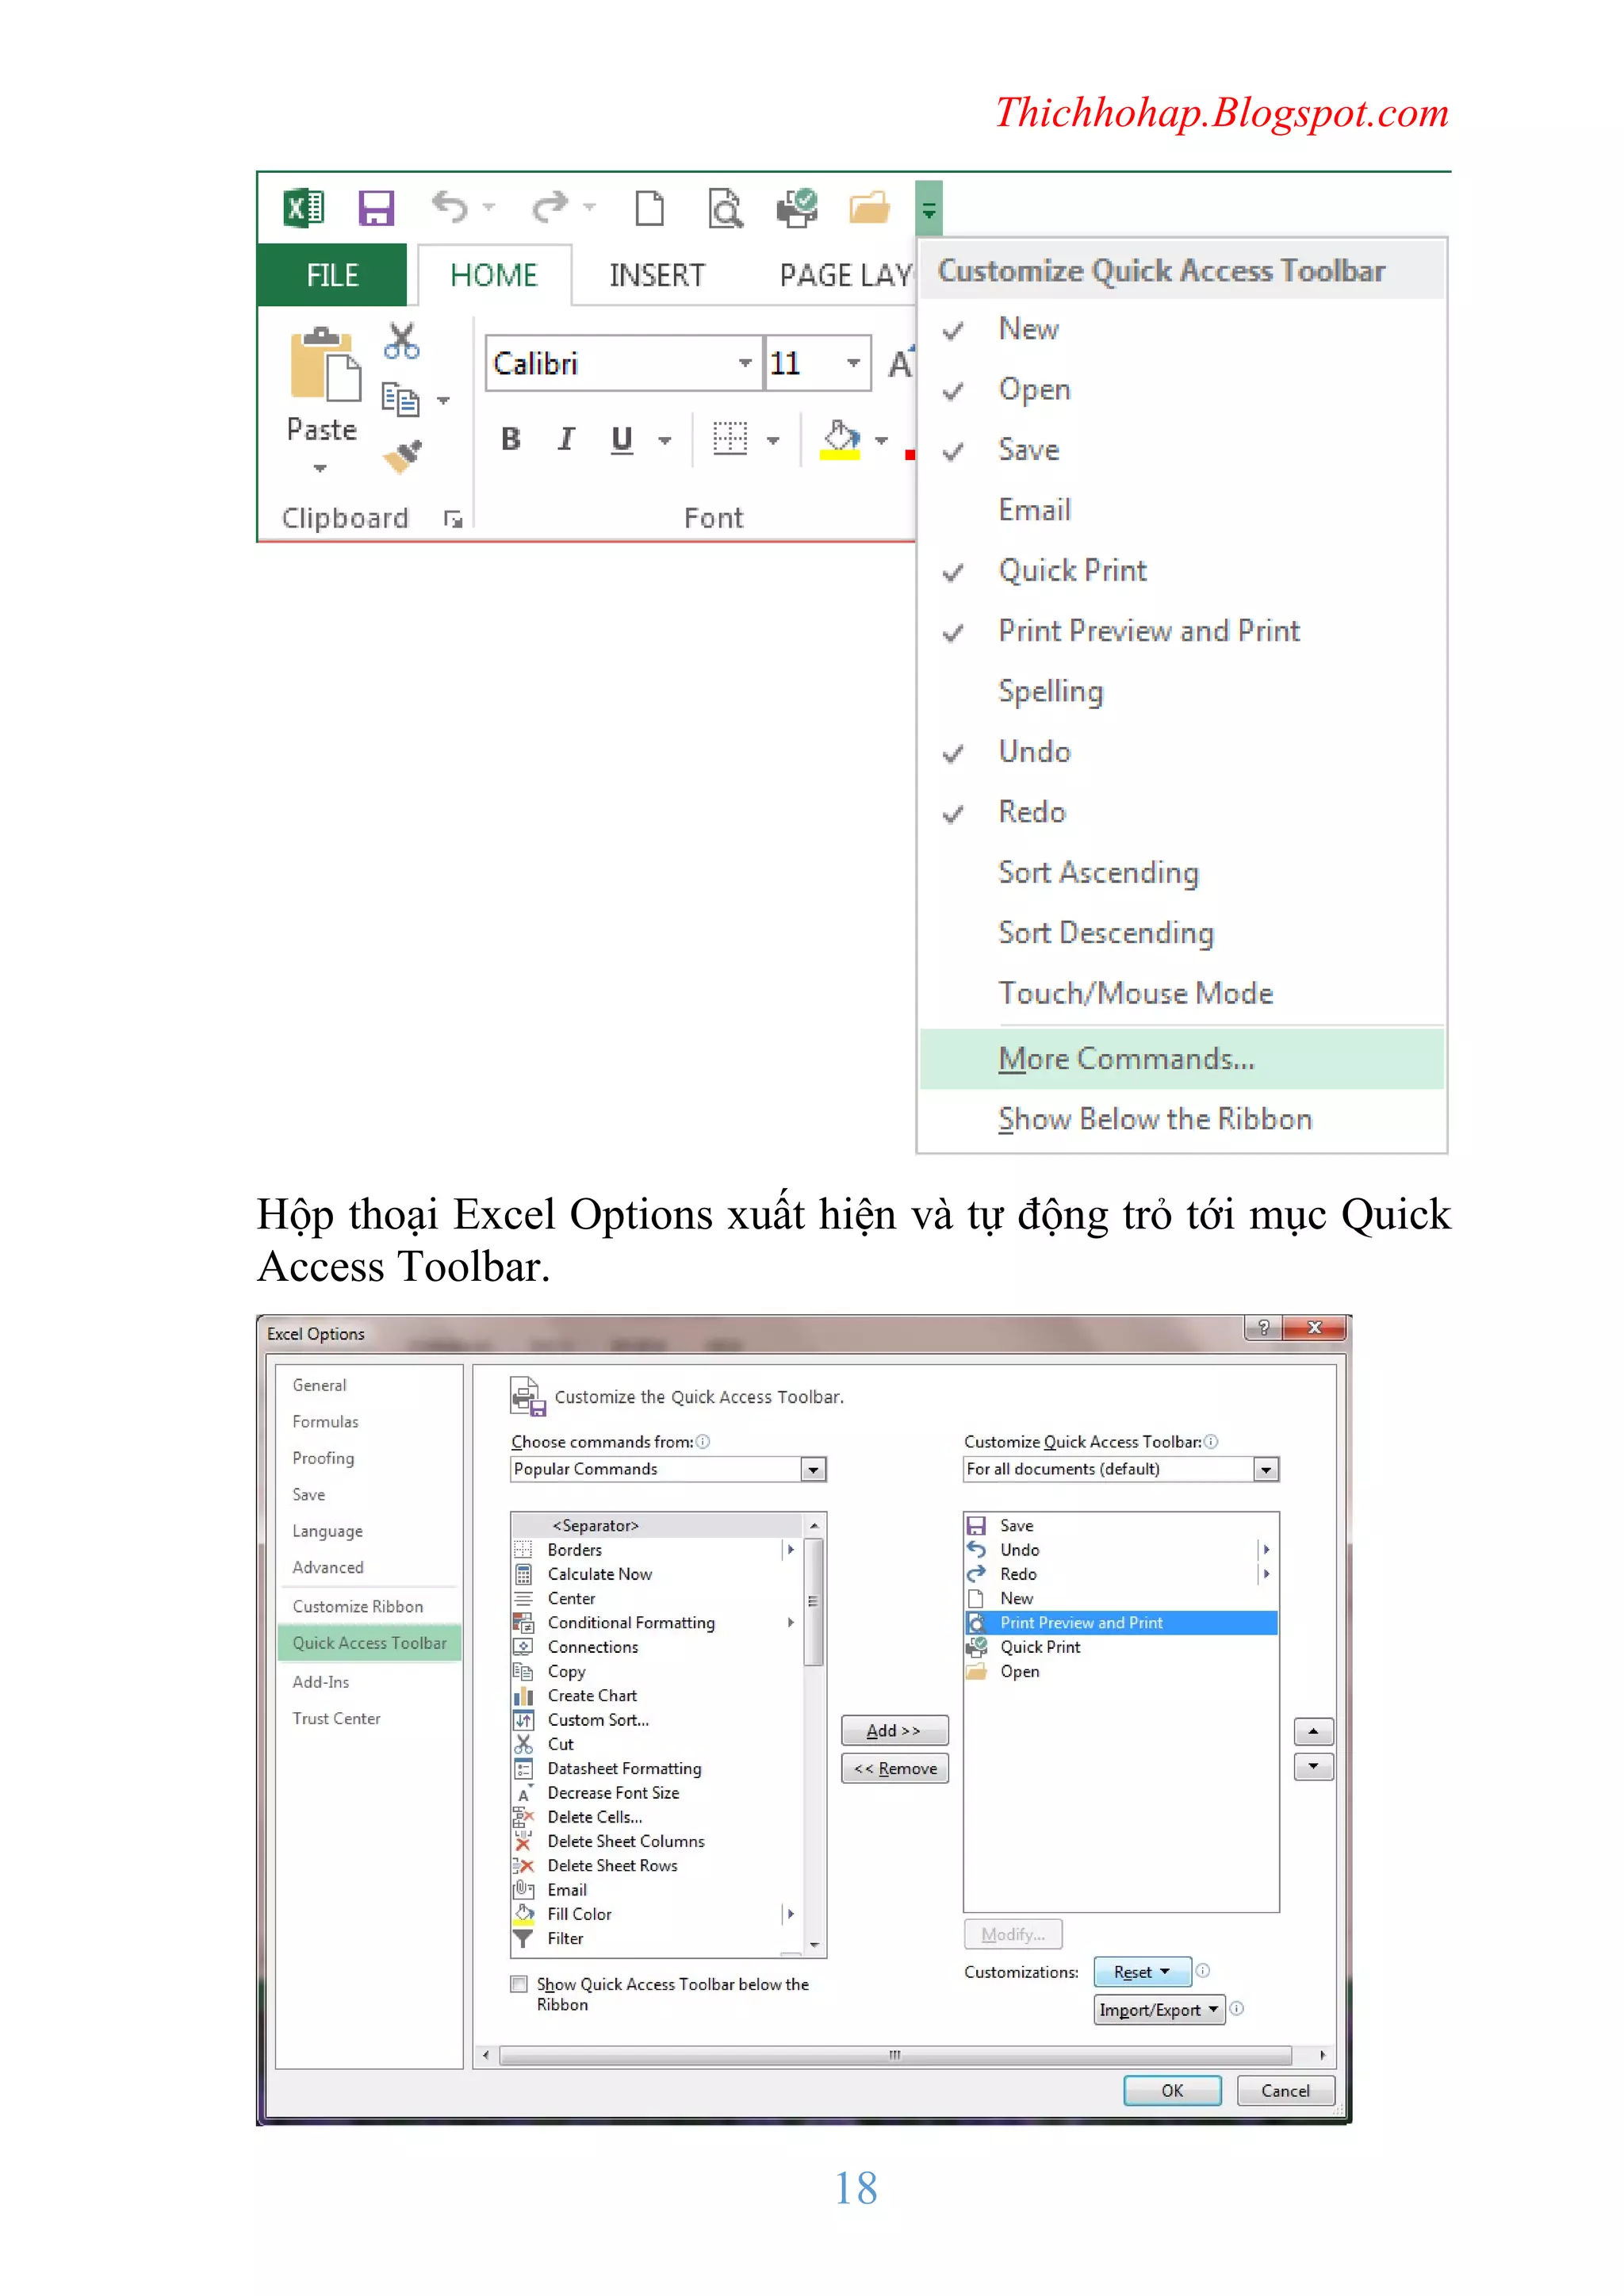Click the Redo arrow icon in toolbar

[x=550, y=208]
